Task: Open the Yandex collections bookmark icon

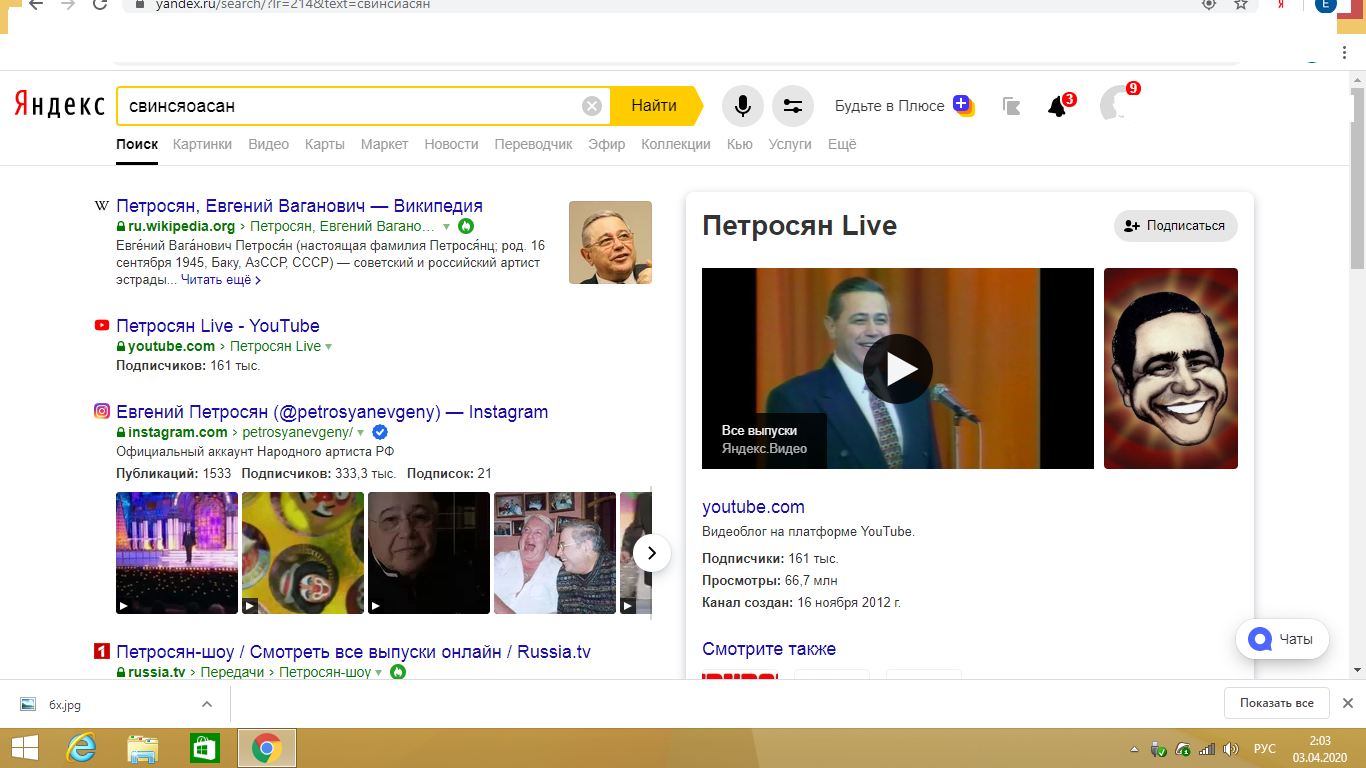Action: [x=1011, y=106]
